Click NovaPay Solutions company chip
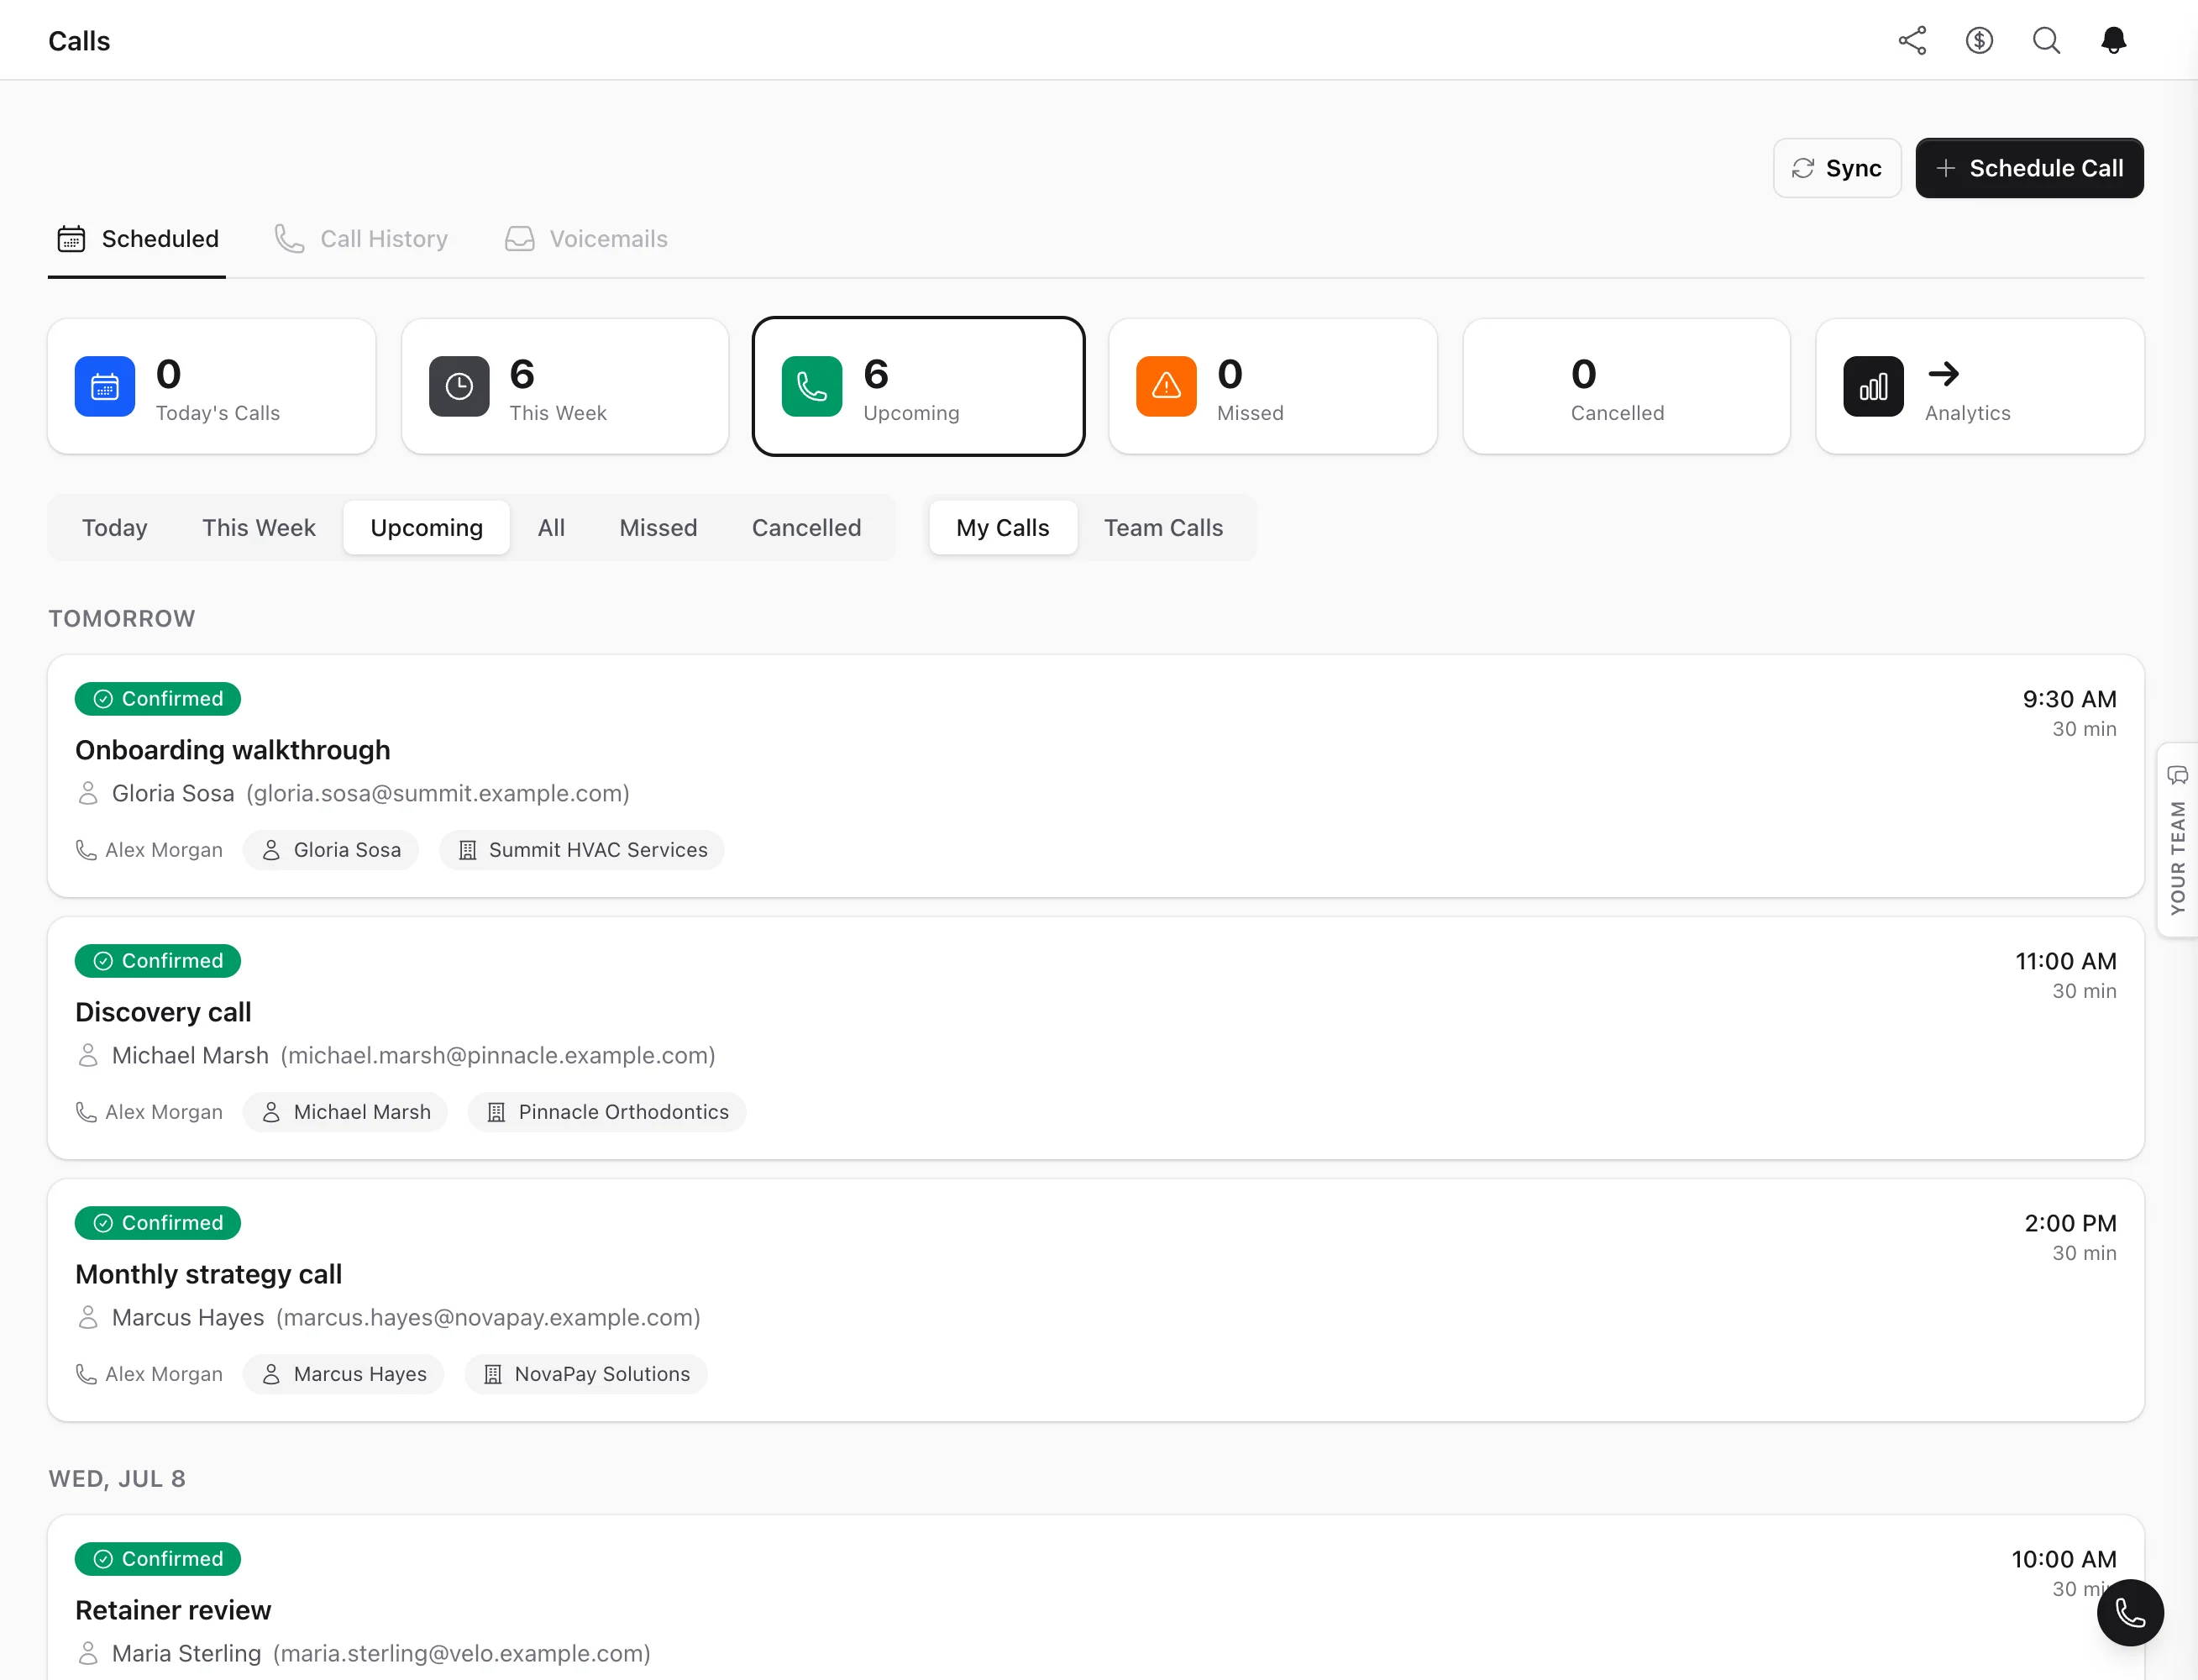This screenshot has height=1680, width=2198. pos(586,1374)
